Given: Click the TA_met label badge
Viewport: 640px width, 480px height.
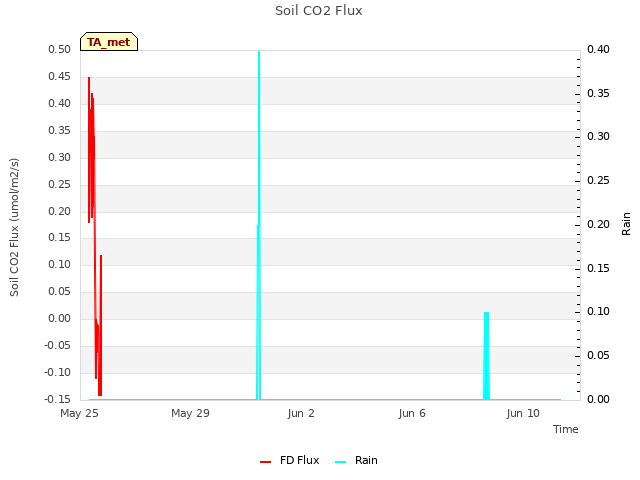Looking at the screenshot, I should click(x=109, y=42).
